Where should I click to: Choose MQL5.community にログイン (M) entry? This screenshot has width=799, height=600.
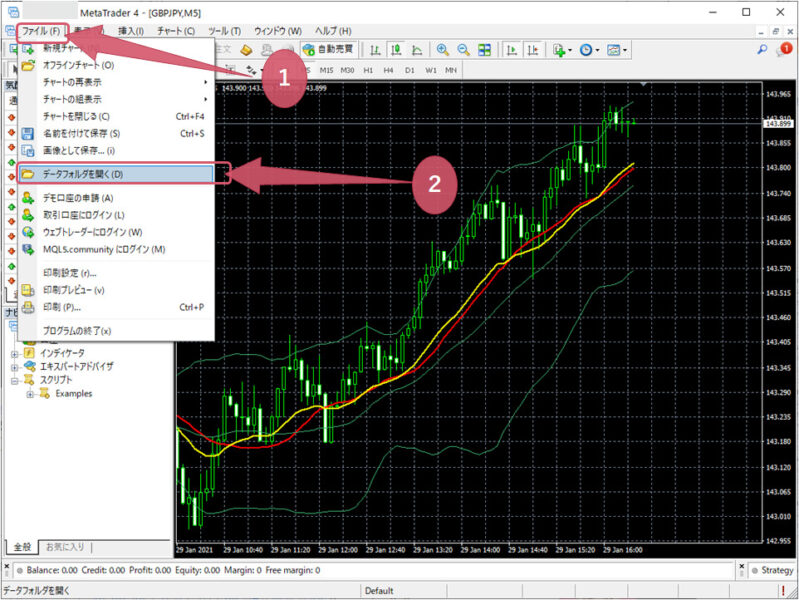pyautogui.click(x=116, y=249)
